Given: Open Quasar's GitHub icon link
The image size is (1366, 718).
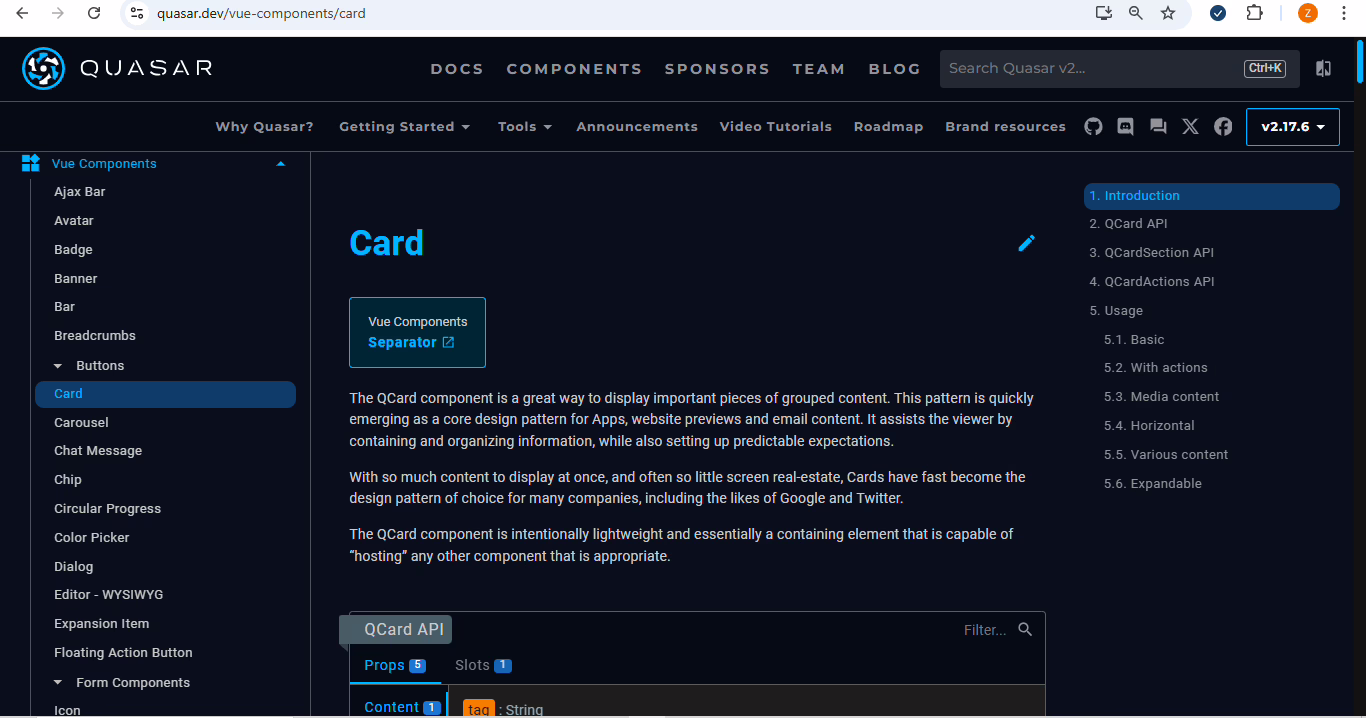Looking at the screenshot, I should coord(1093,126).
